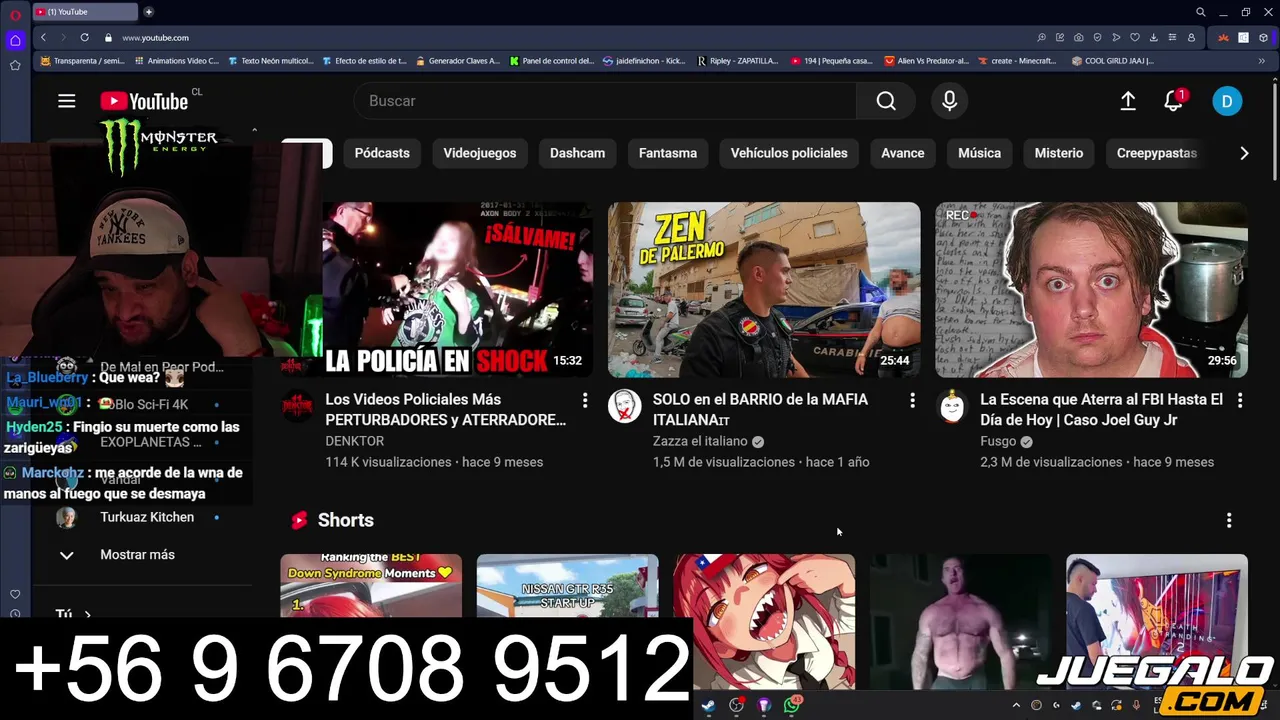1280x720 pixels.
Task: Open the YouTube hamburger guide menu
Action: point(67,101)
